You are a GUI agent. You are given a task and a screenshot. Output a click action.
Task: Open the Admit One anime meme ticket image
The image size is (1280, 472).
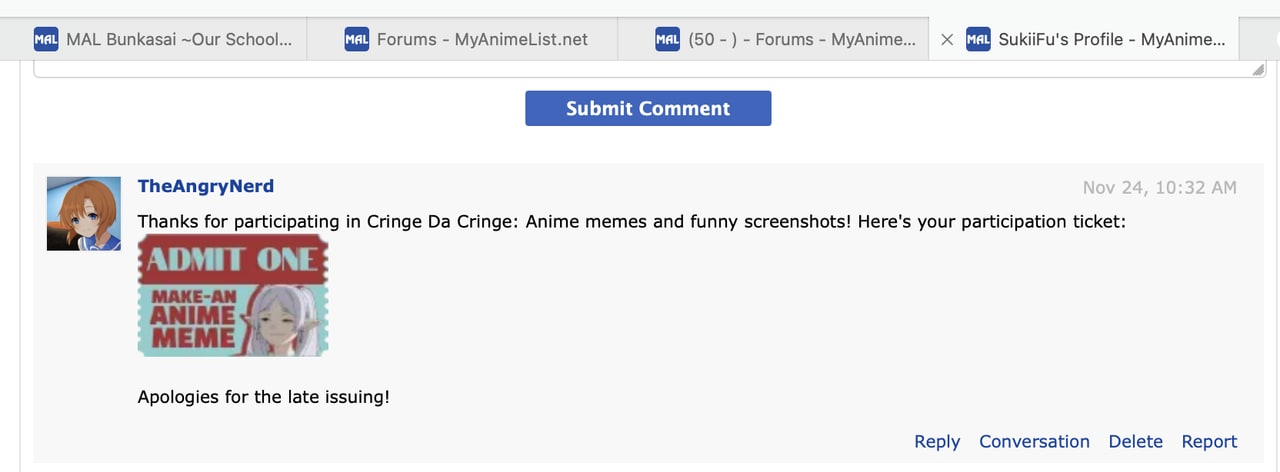[233, 295]
